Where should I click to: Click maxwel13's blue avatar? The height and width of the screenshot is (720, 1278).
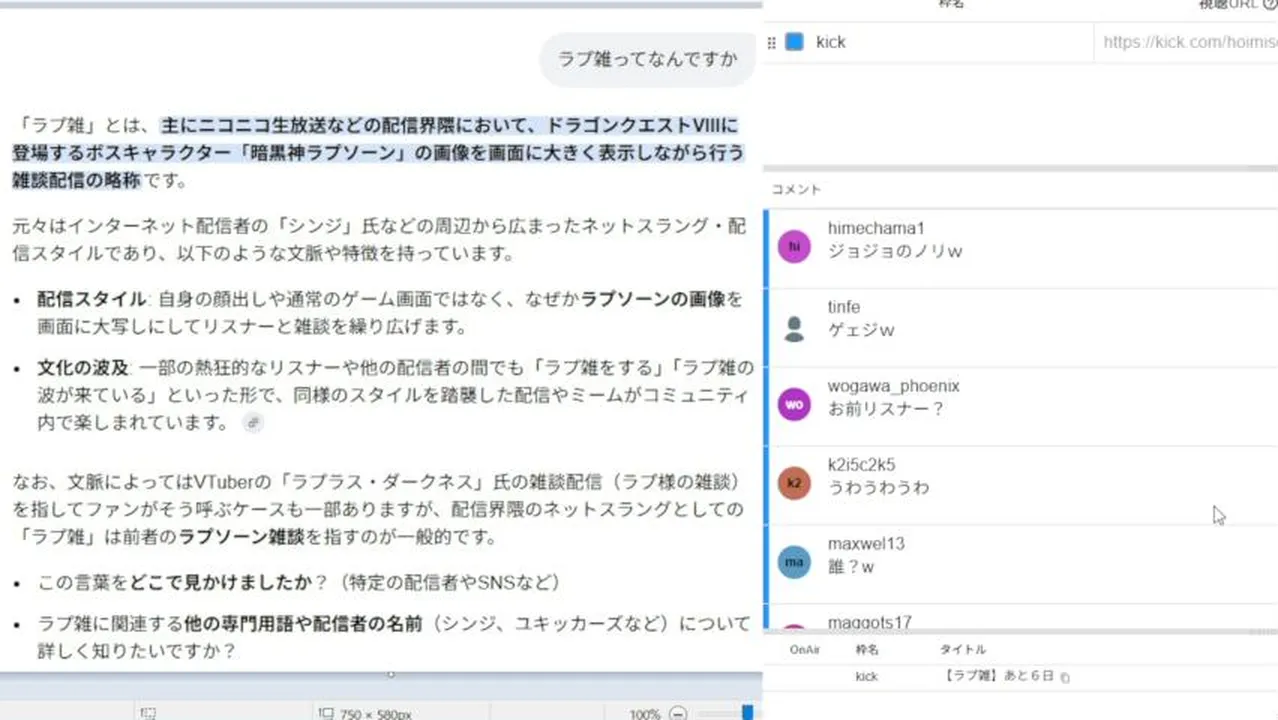794,562
